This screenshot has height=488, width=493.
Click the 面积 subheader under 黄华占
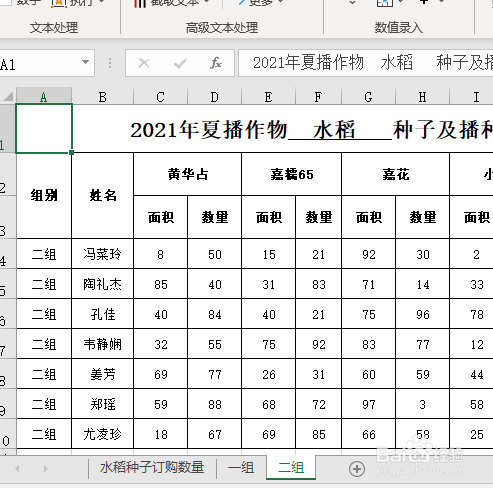tap(160, 217)
